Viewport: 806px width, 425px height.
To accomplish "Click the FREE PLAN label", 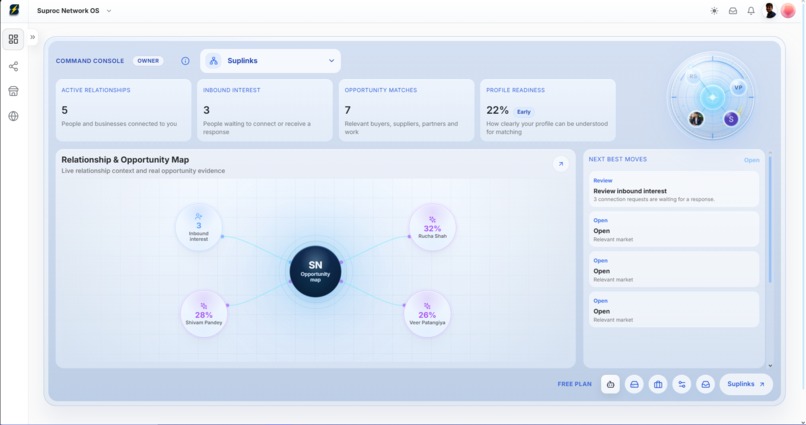I will tap(574, 384).
